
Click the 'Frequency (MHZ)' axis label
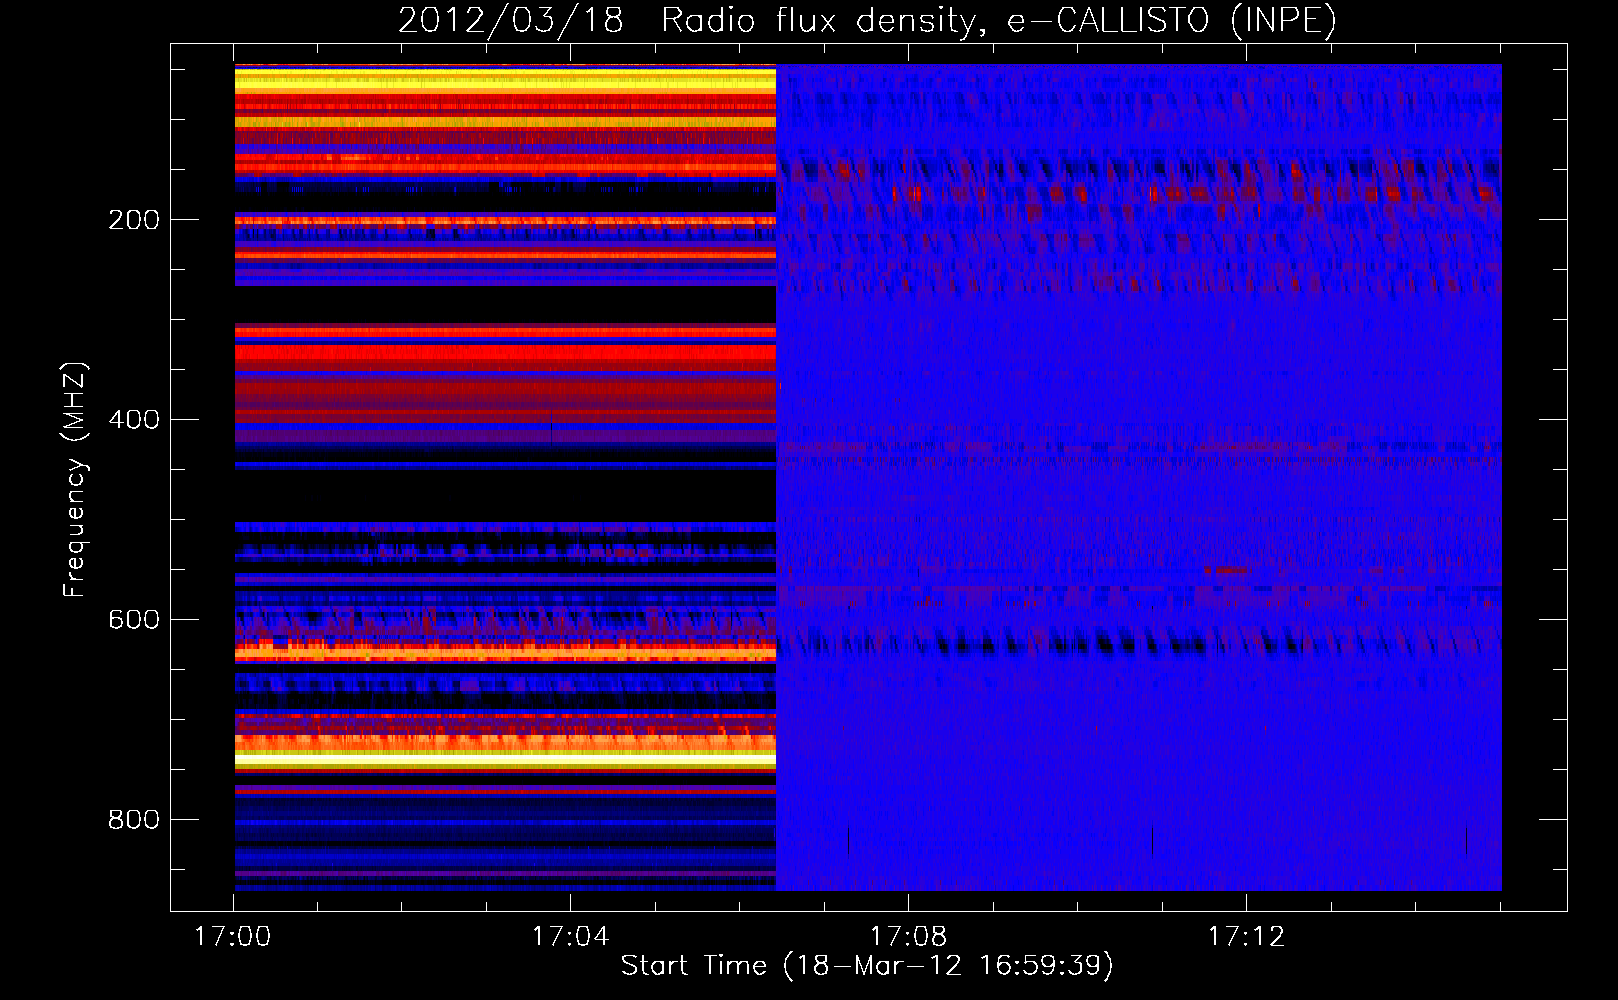pyautogui.click(x=75, y=480)
